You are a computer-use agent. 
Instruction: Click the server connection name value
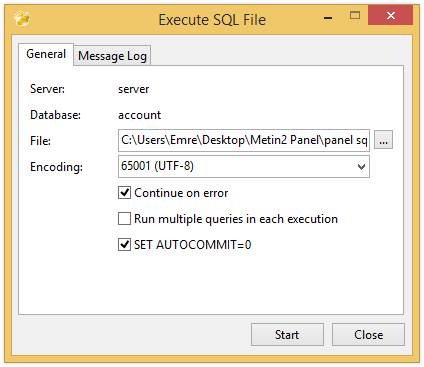click(133, 89)
